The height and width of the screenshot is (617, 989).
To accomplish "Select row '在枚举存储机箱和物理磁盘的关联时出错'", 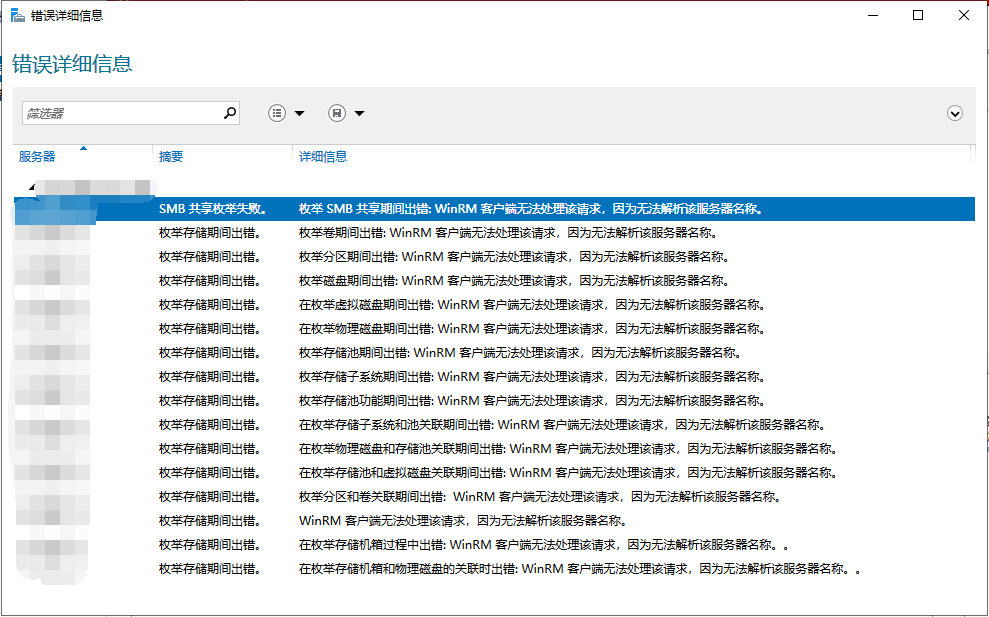I will [580, 568].
